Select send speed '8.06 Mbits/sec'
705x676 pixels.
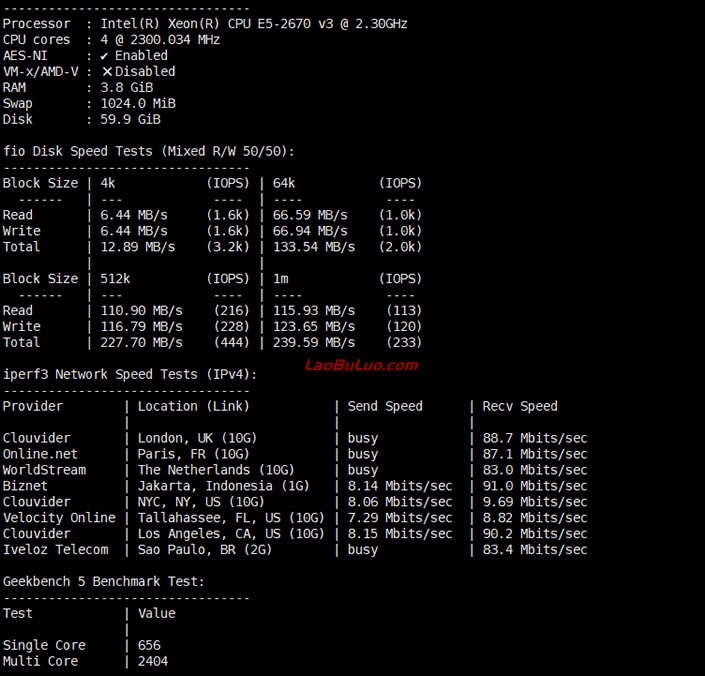(400, 503)
